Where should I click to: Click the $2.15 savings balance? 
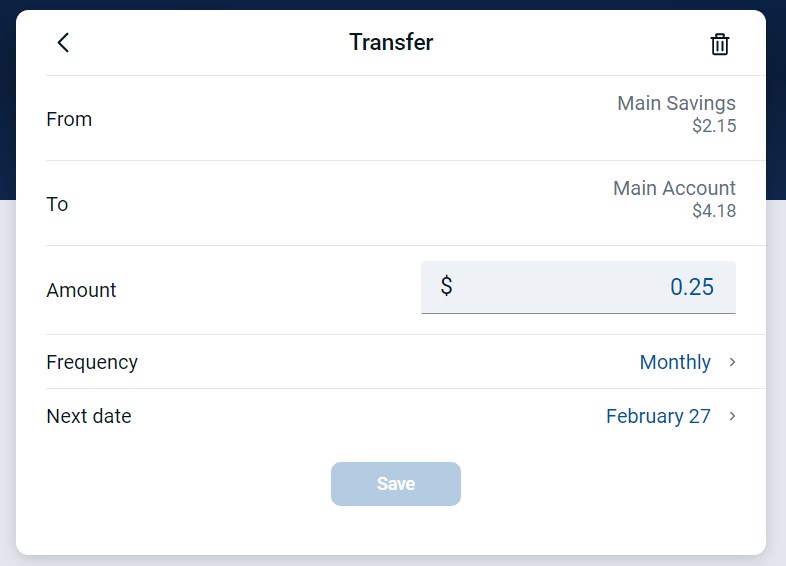pos(714,126)
